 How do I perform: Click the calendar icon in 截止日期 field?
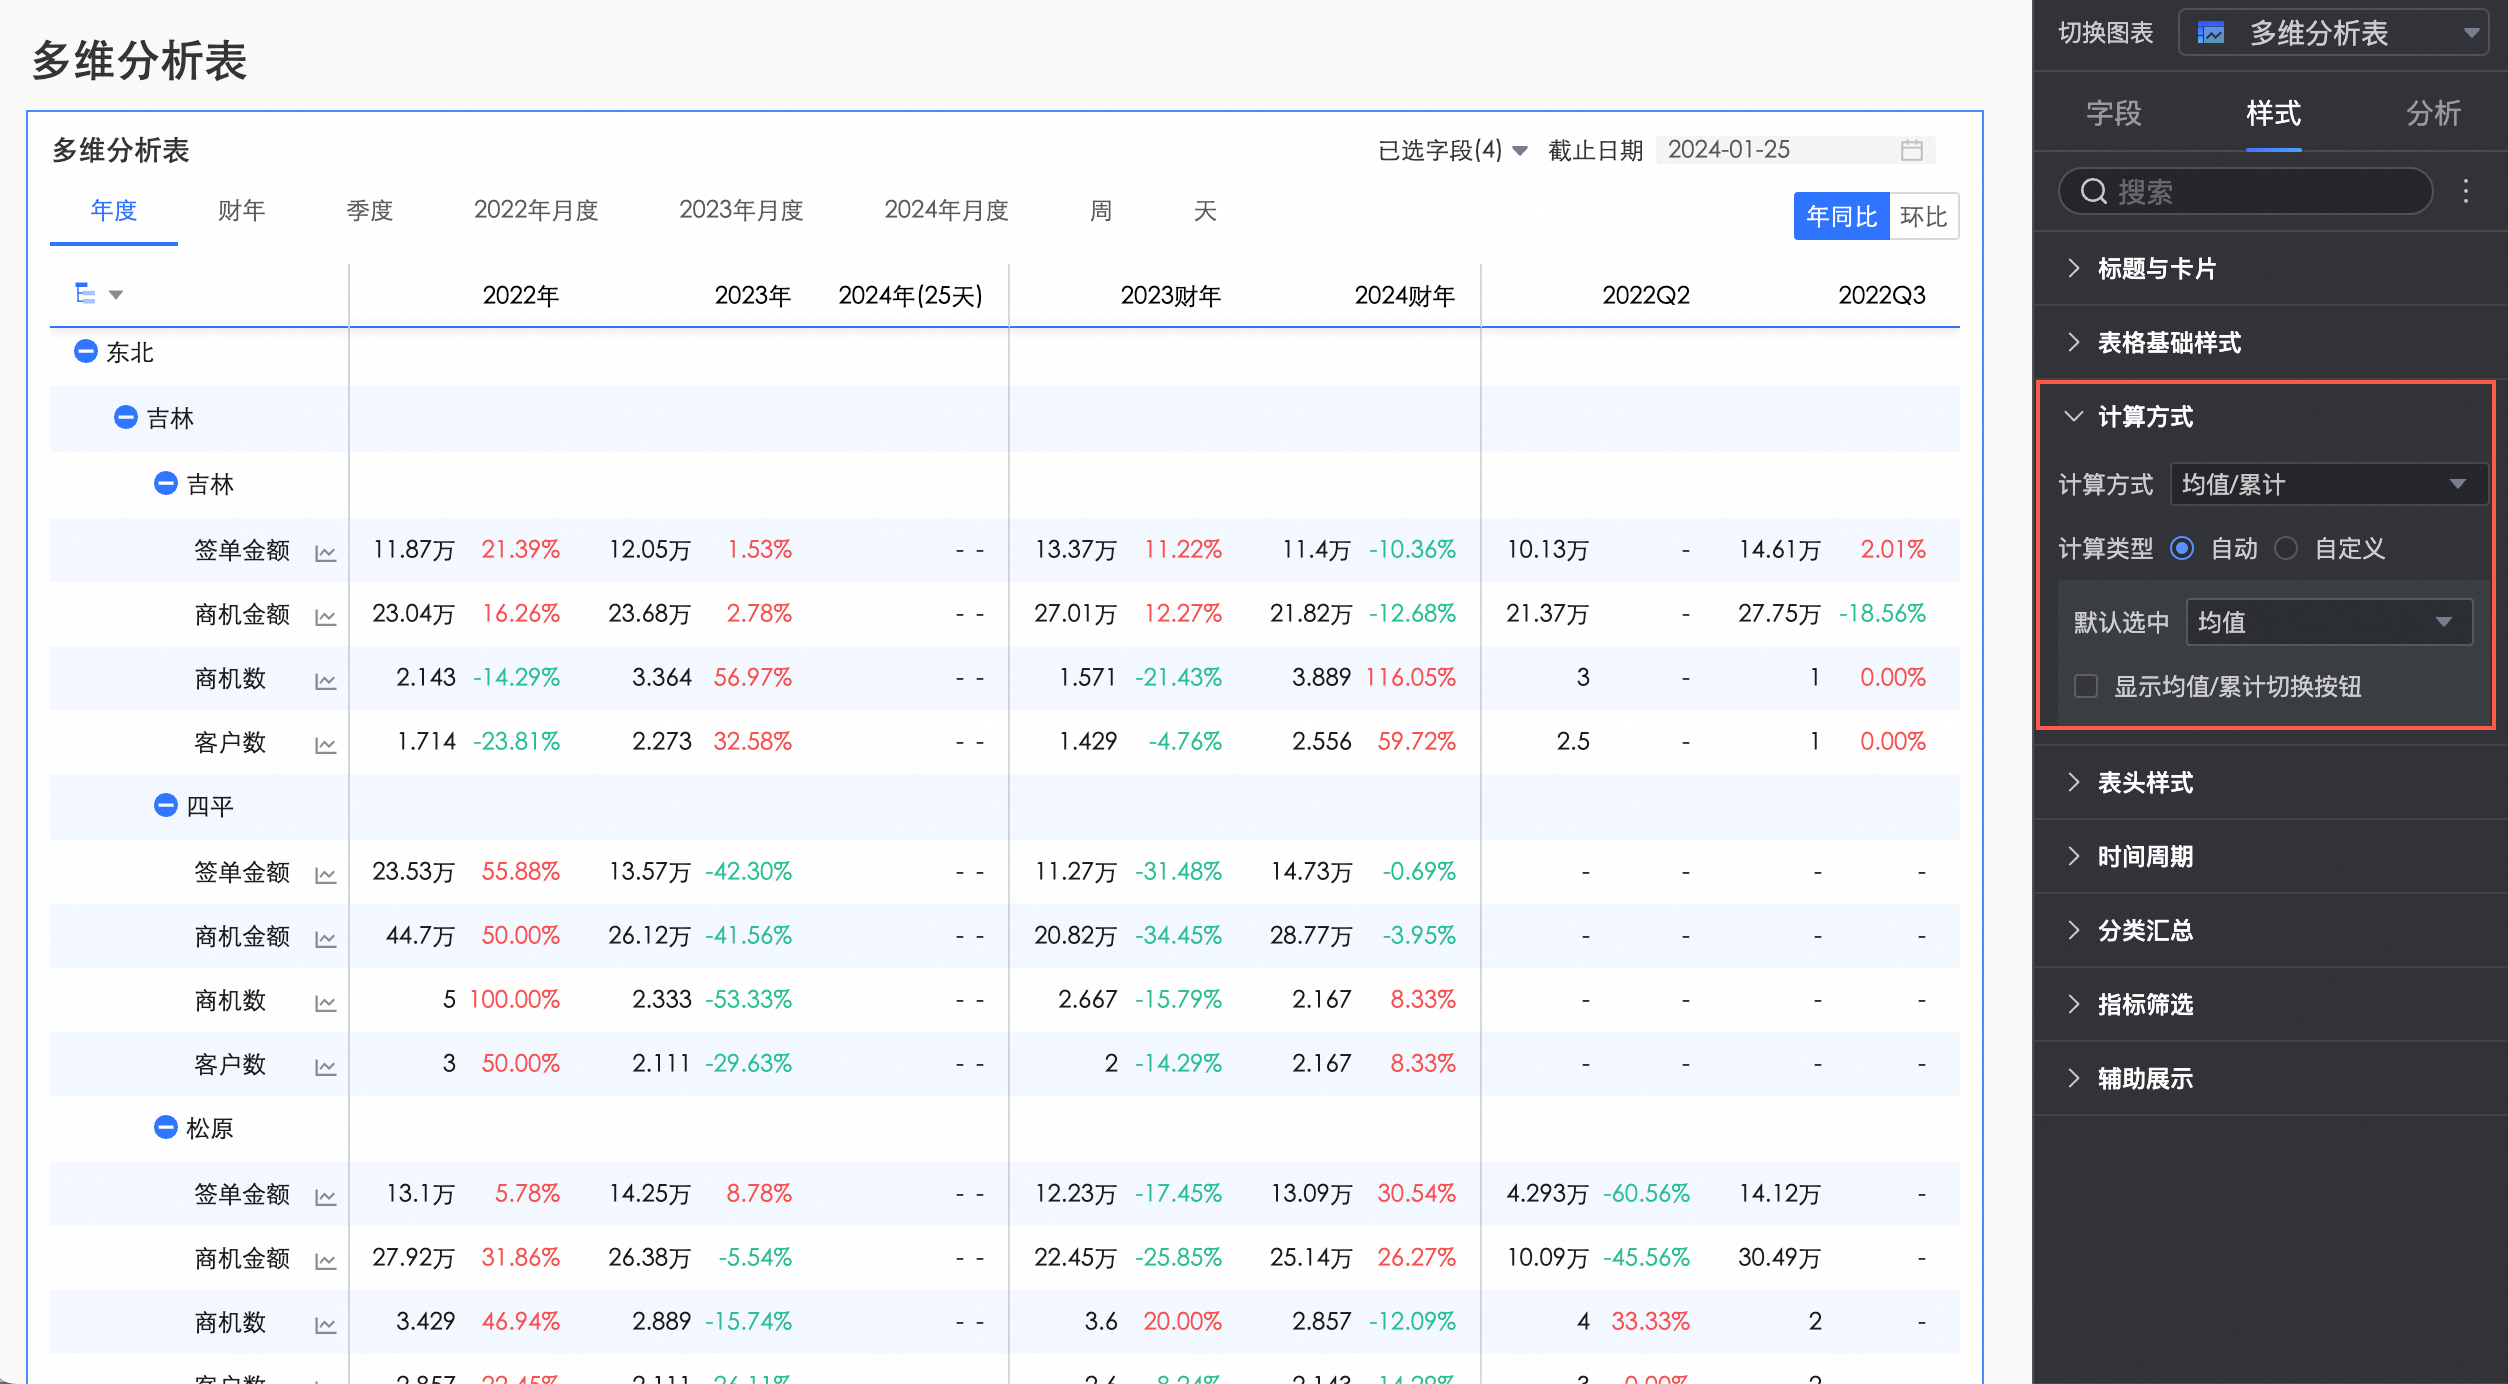point(1911,150)
